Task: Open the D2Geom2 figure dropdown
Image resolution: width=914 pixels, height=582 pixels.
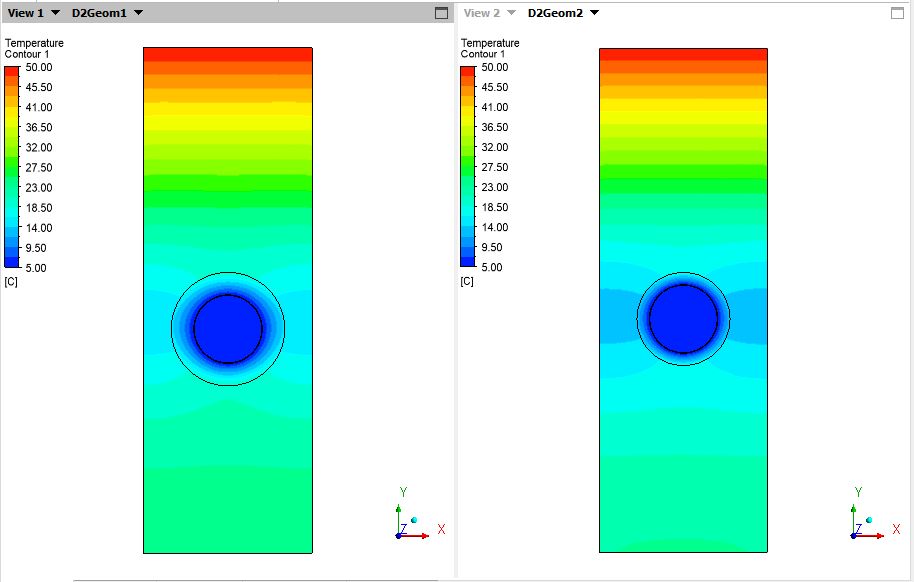Action: (593, 12)
